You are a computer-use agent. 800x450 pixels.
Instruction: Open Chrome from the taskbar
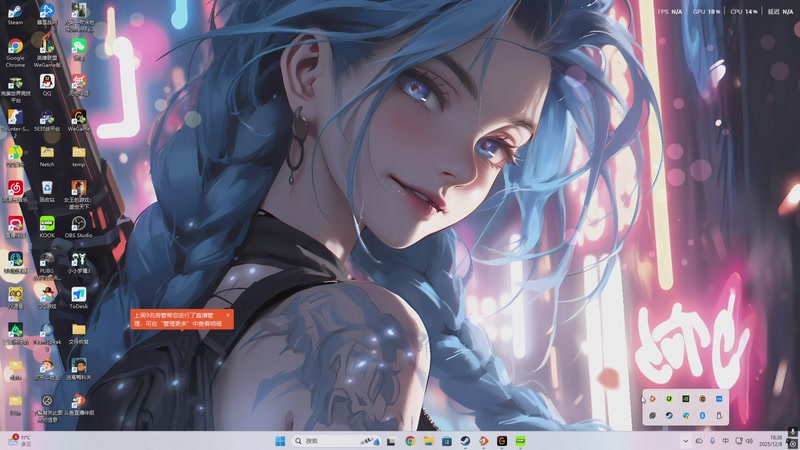point(410,441)
